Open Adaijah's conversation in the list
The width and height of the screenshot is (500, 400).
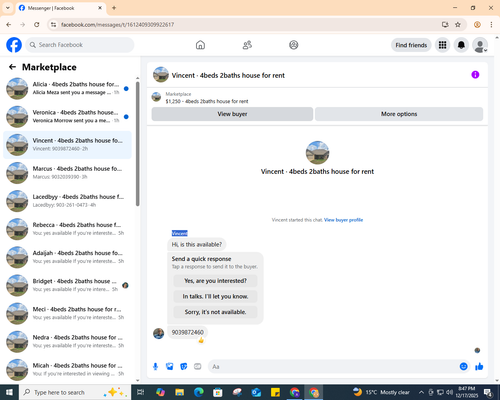coord(67,257)
